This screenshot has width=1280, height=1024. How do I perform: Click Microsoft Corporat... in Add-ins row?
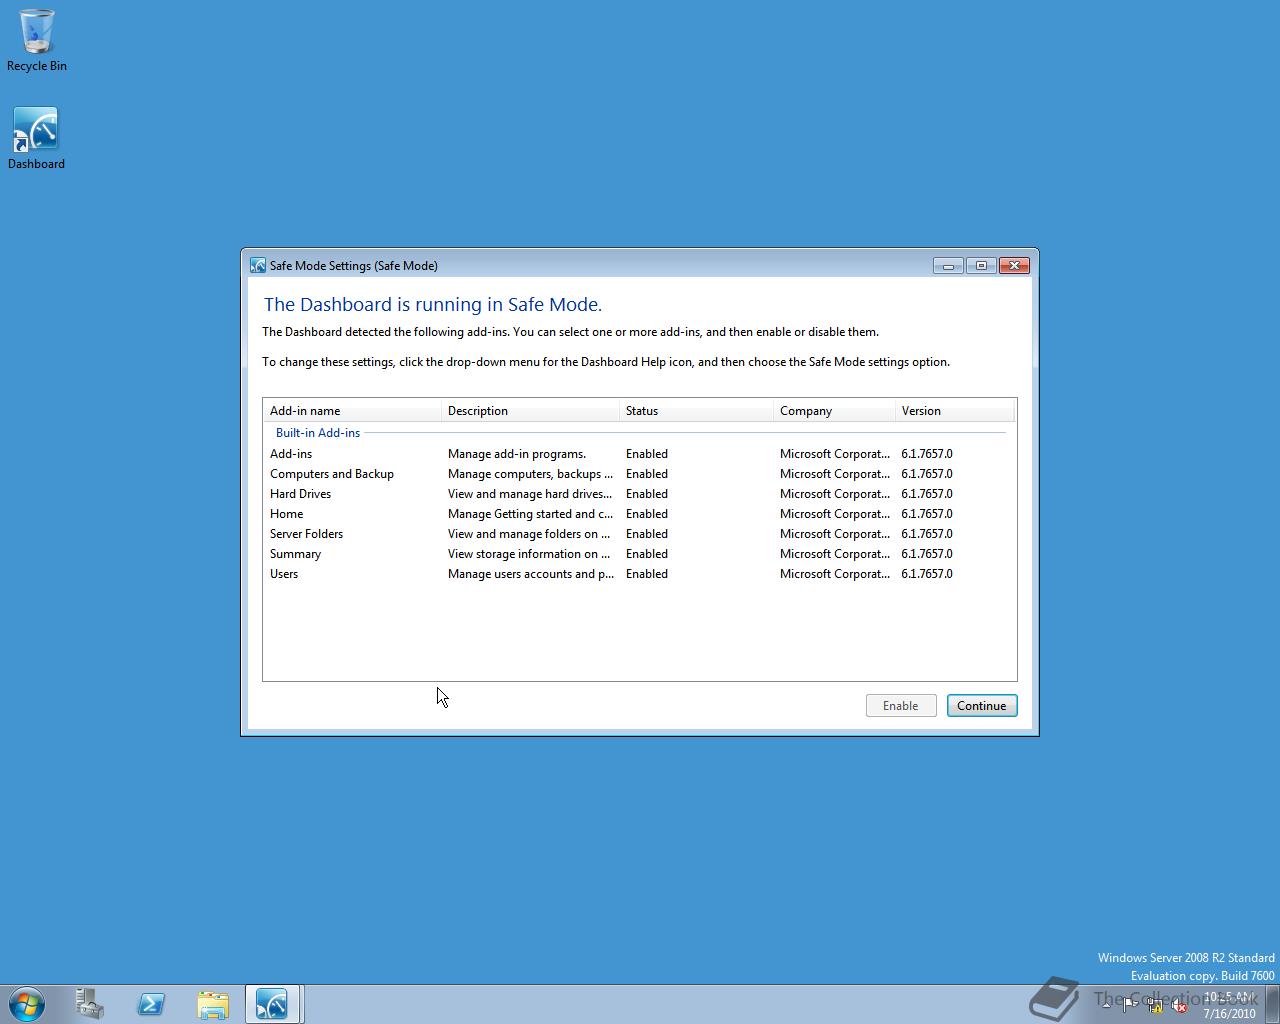pos(835,454)
